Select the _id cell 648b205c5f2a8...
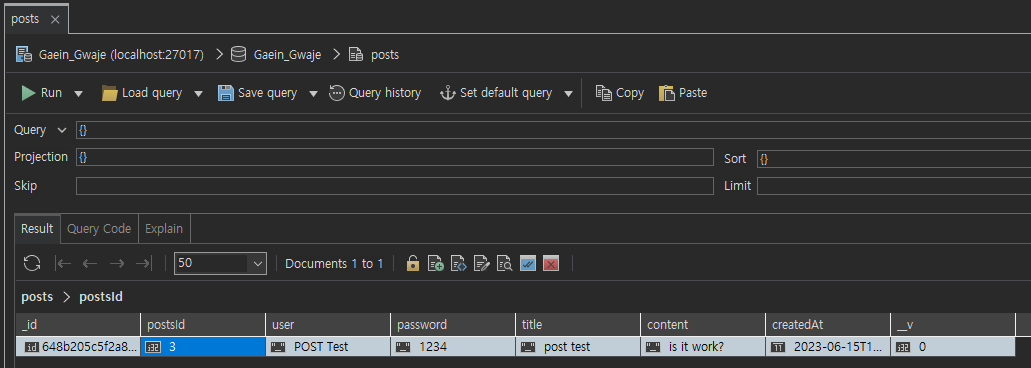Image resolution: width=1031 pixels, height=368 pixels. (78, 346)
